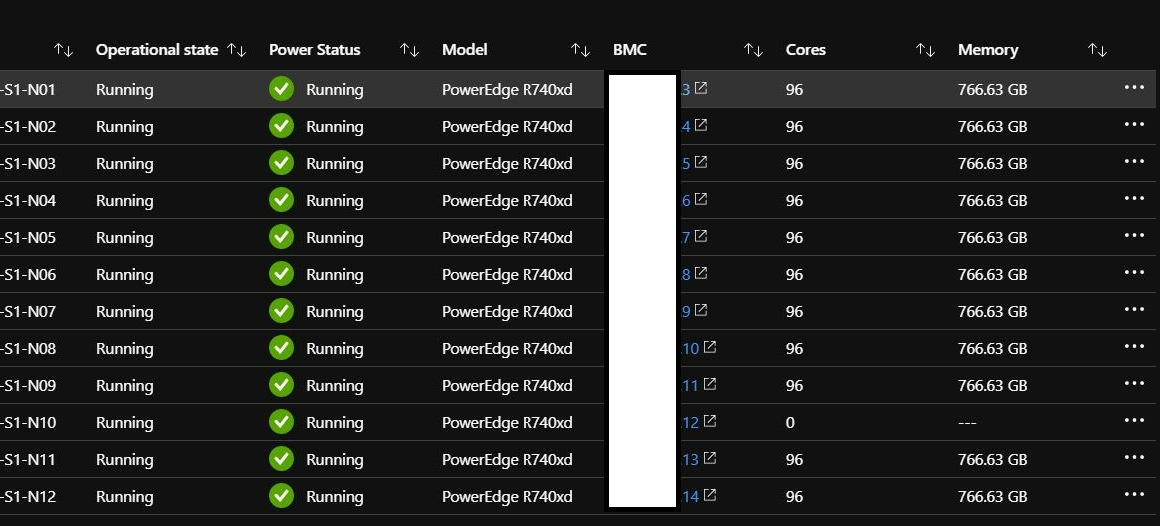Image resolution: width=1160 pixels, height=526 pixels.
Task: Sort table by Model column arrows
Action: (x=580, y=50)
